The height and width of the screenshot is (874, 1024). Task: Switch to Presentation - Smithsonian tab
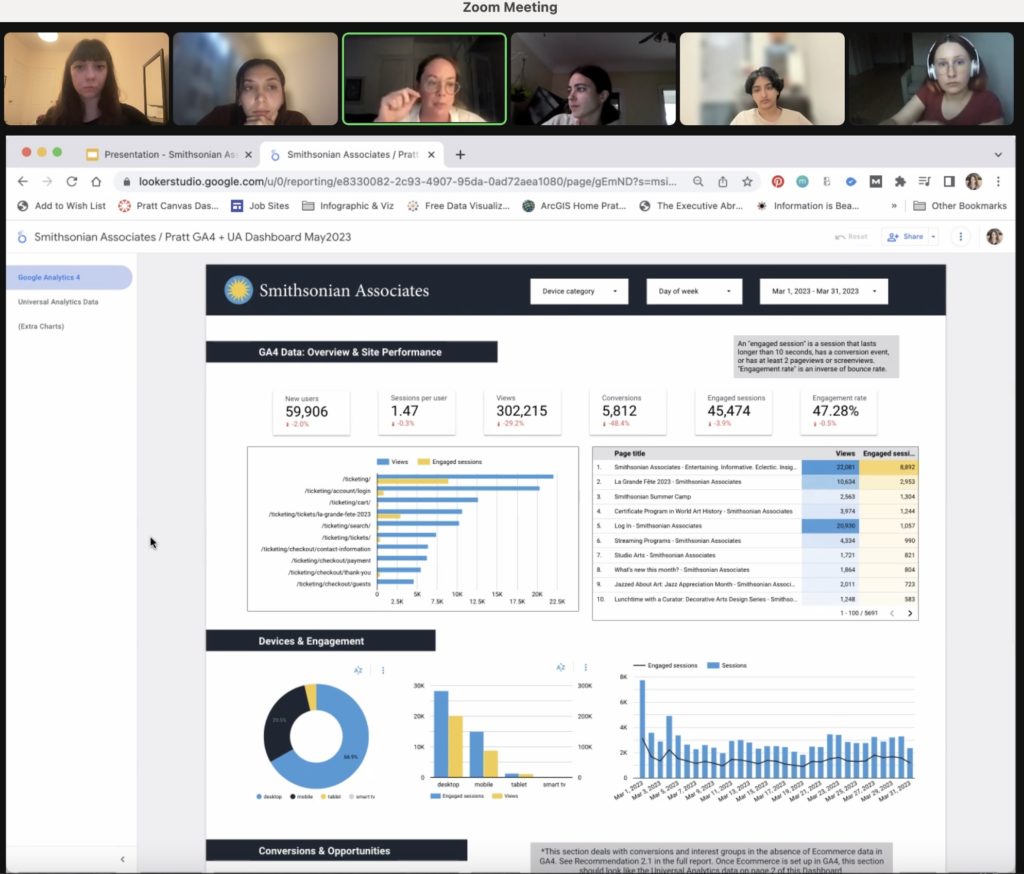click(168, 155)
